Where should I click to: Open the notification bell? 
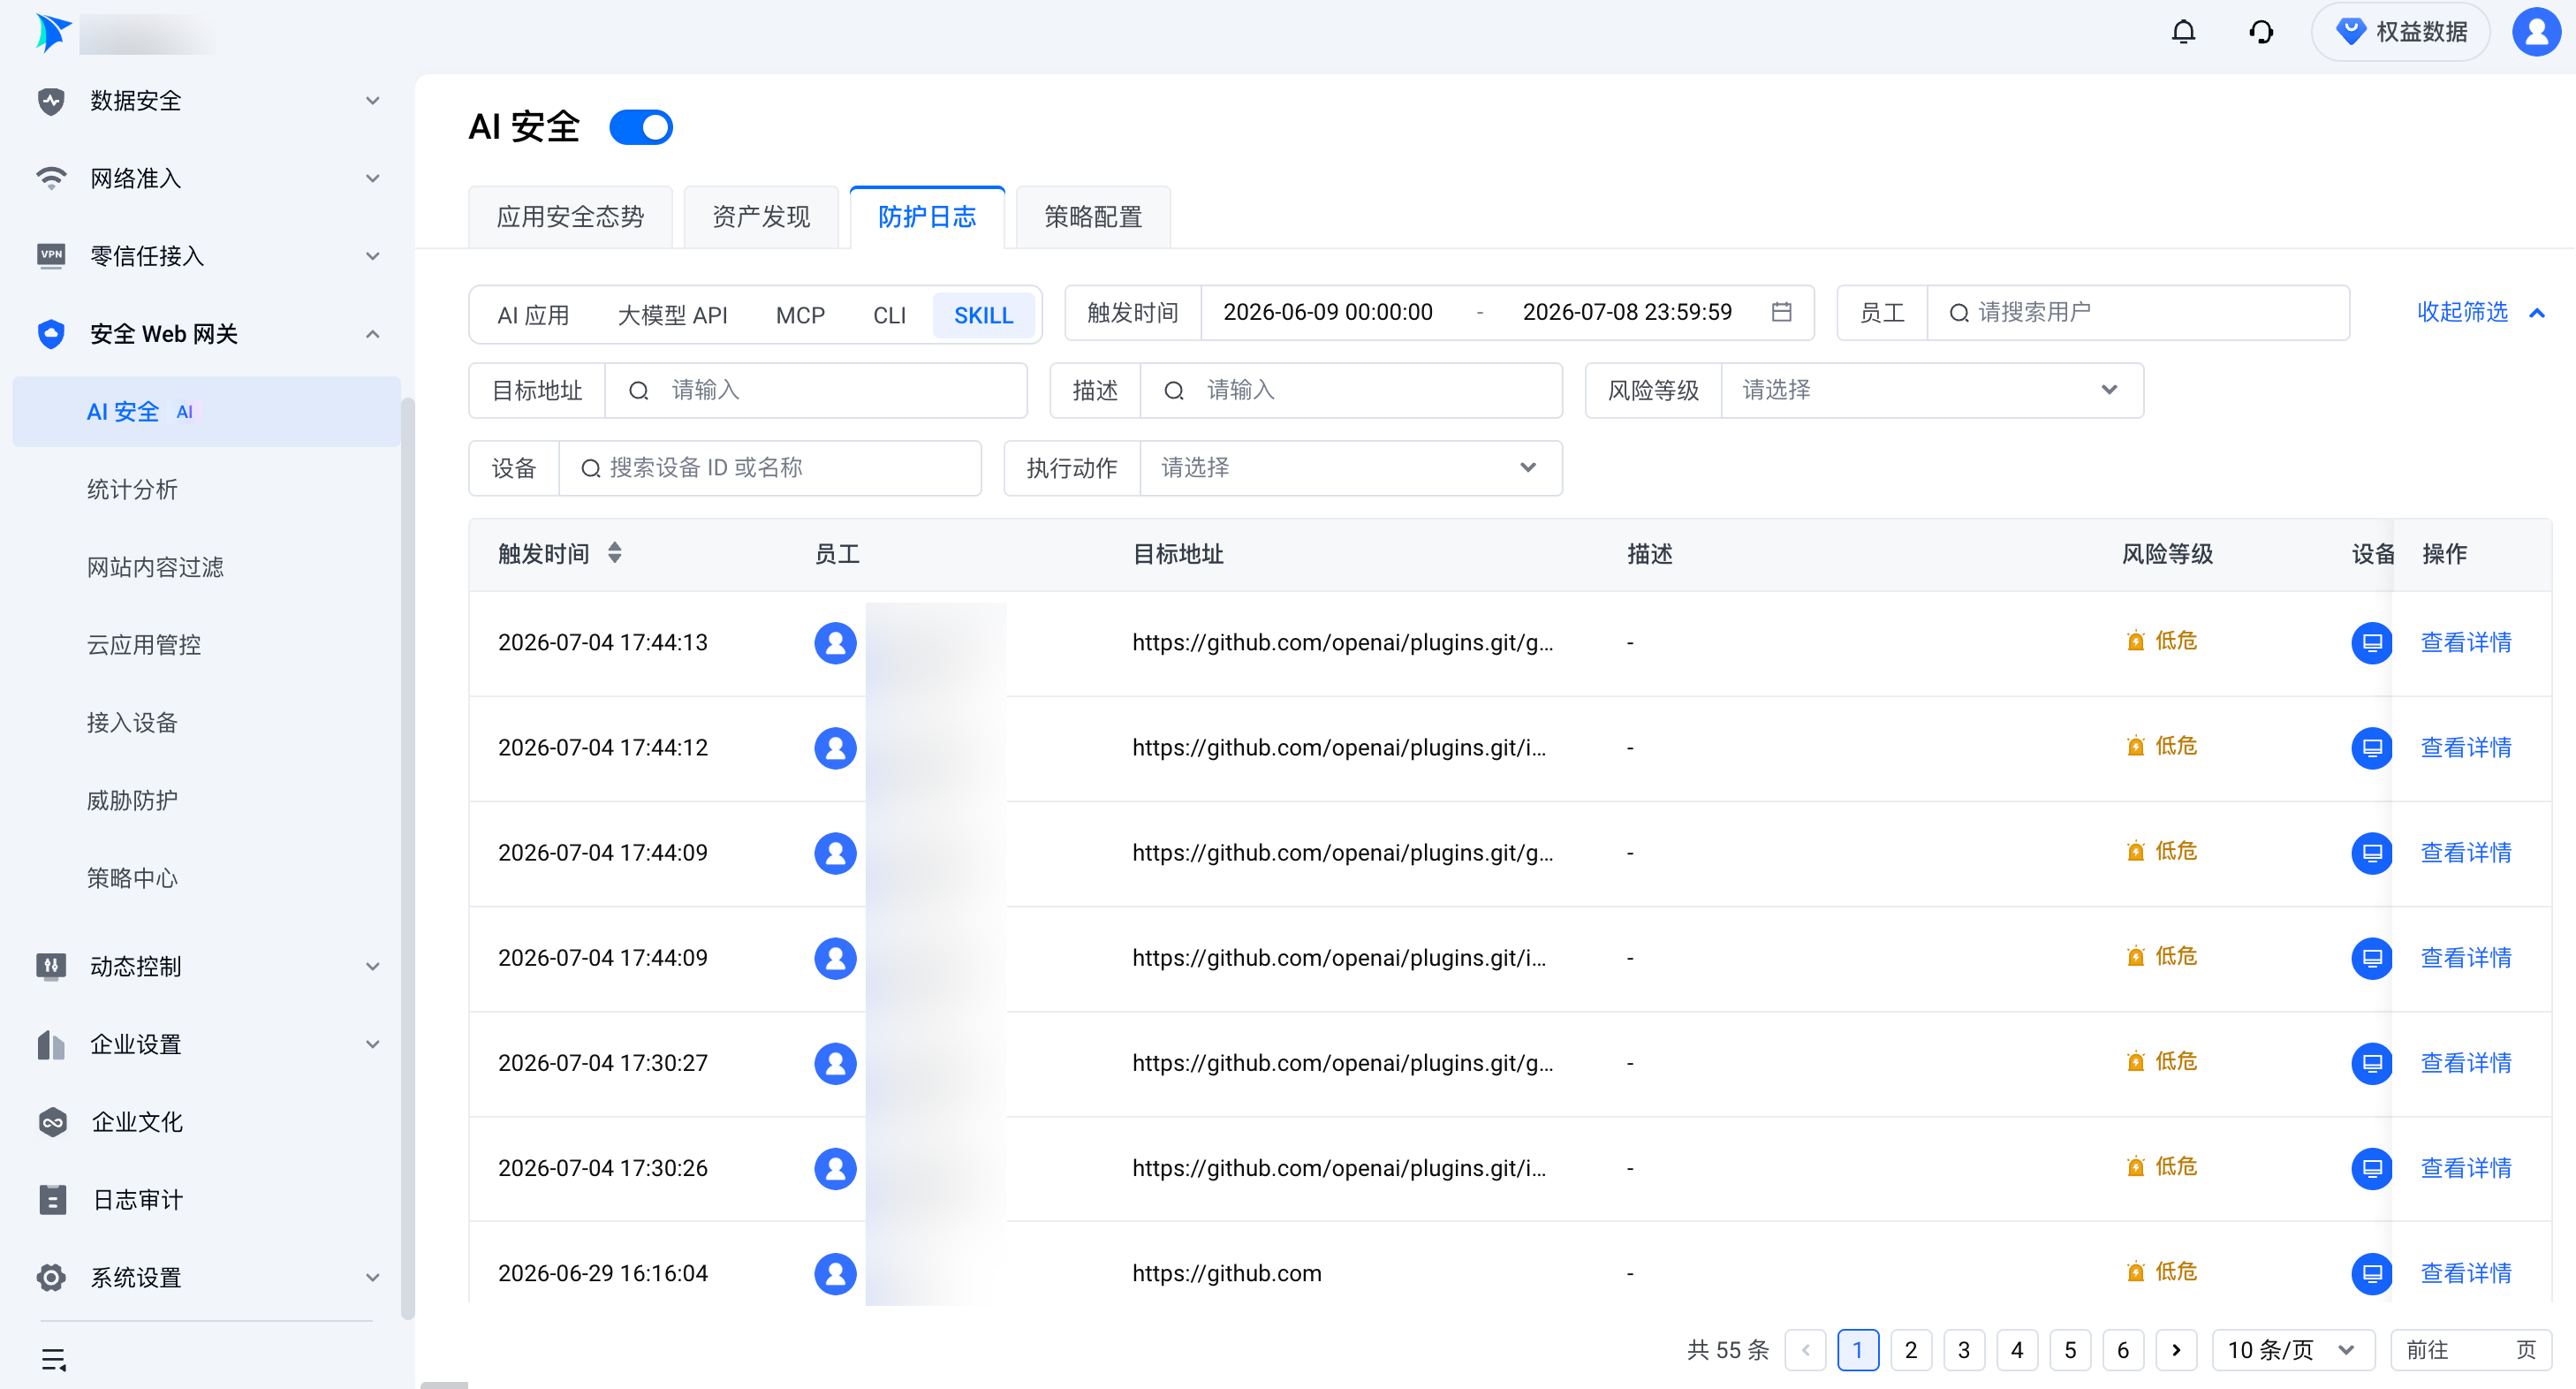point(2183,32)
